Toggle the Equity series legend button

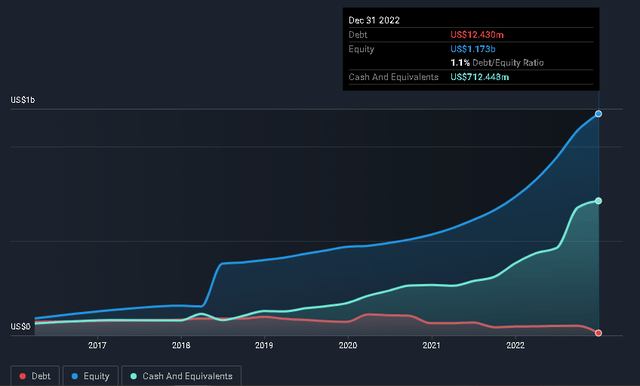[91, 376]
